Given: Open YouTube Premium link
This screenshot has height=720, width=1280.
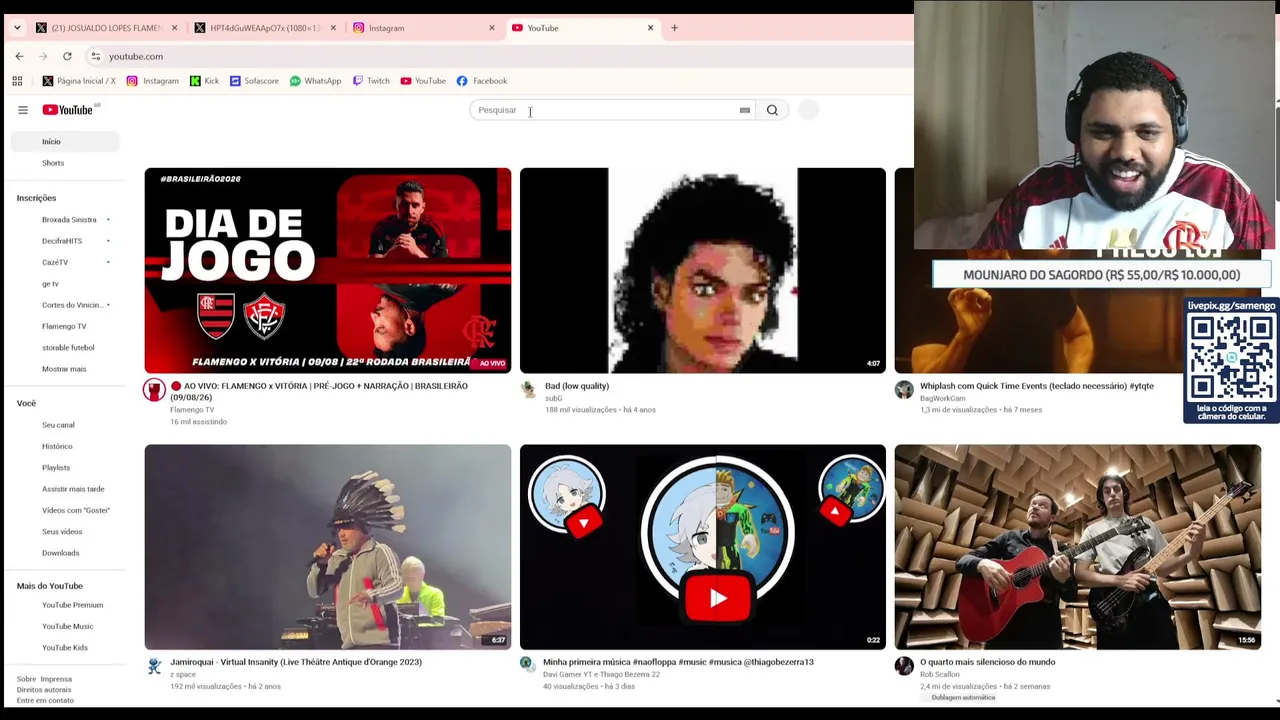Looking at the screenshot, I should [72, 605].
